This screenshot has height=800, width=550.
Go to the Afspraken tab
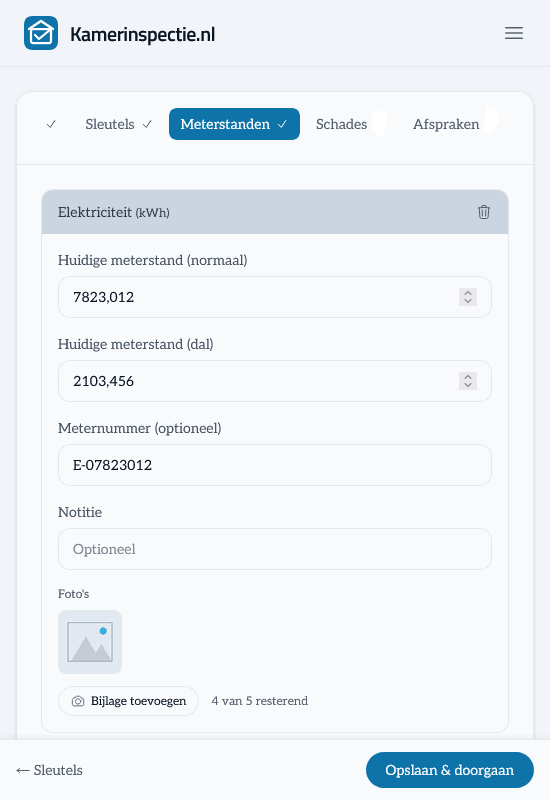click(x=446, y=124)
